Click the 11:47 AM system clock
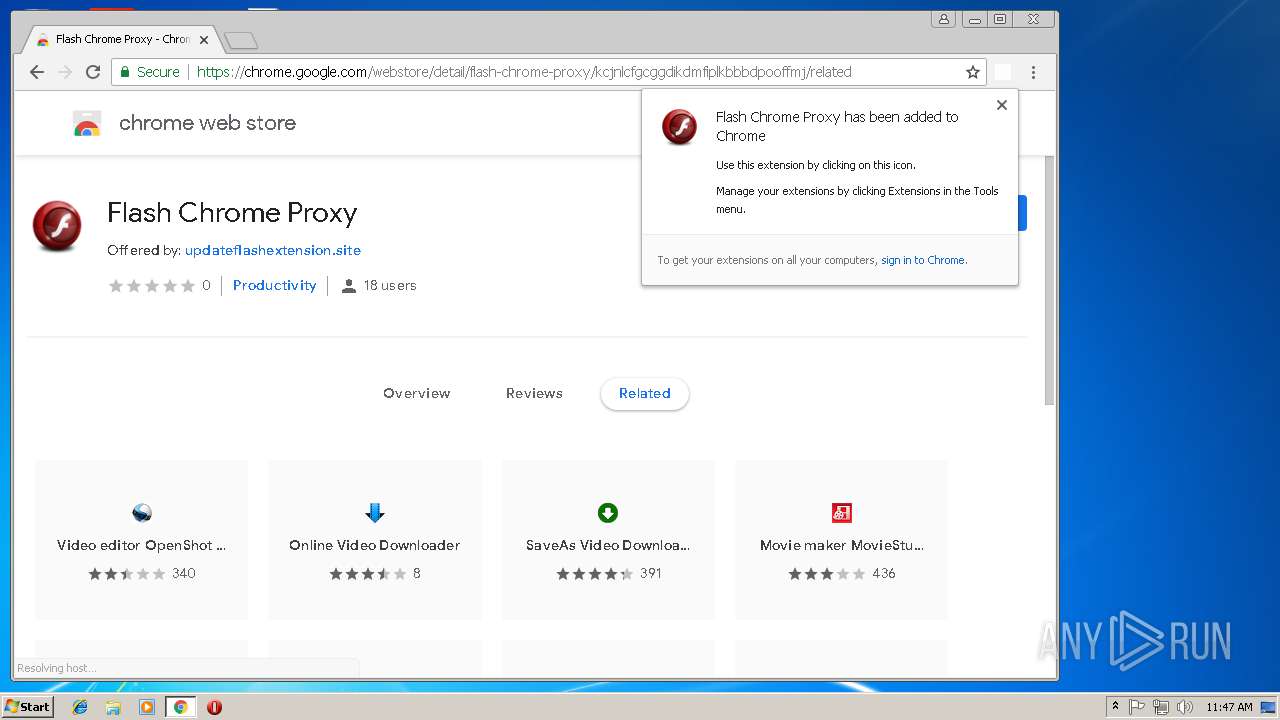1280x720 pixels. coord(1229,707)
